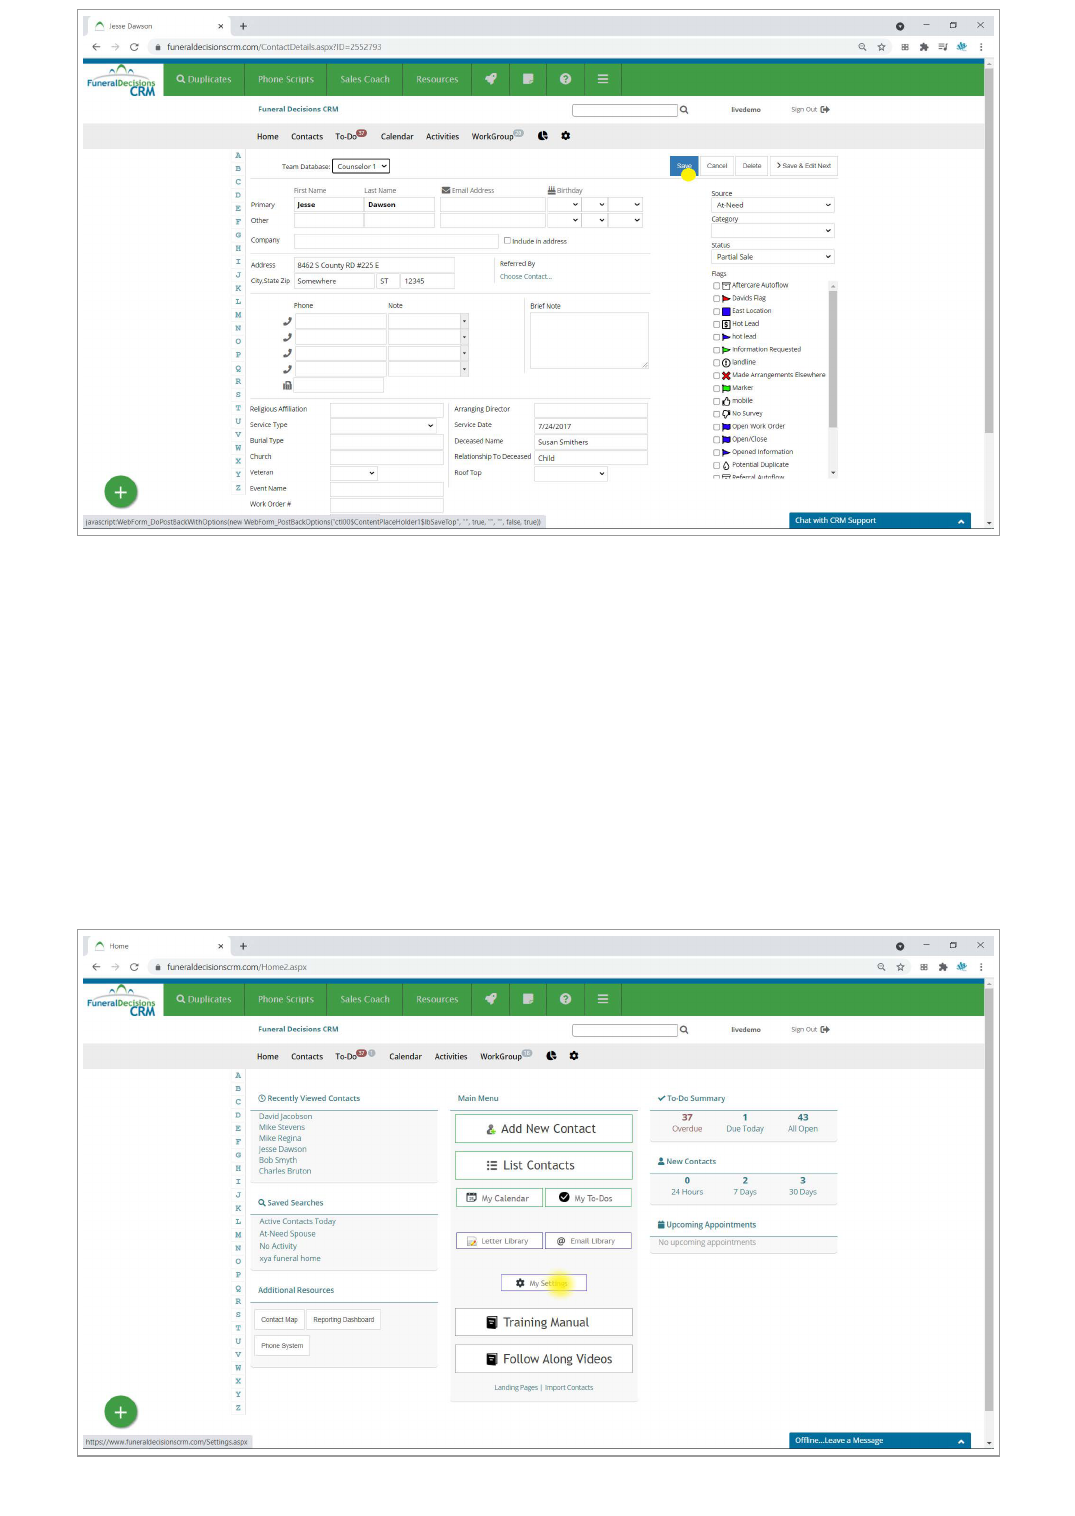Tick the Include in address checkbox

pos(507,241)
